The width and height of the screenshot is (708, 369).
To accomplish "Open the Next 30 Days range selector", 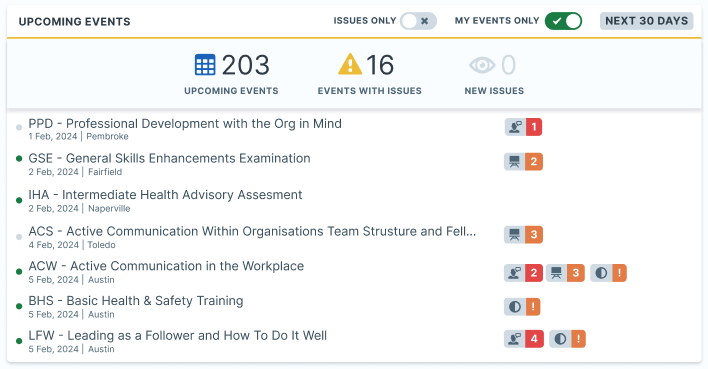I will coord(647,21).
